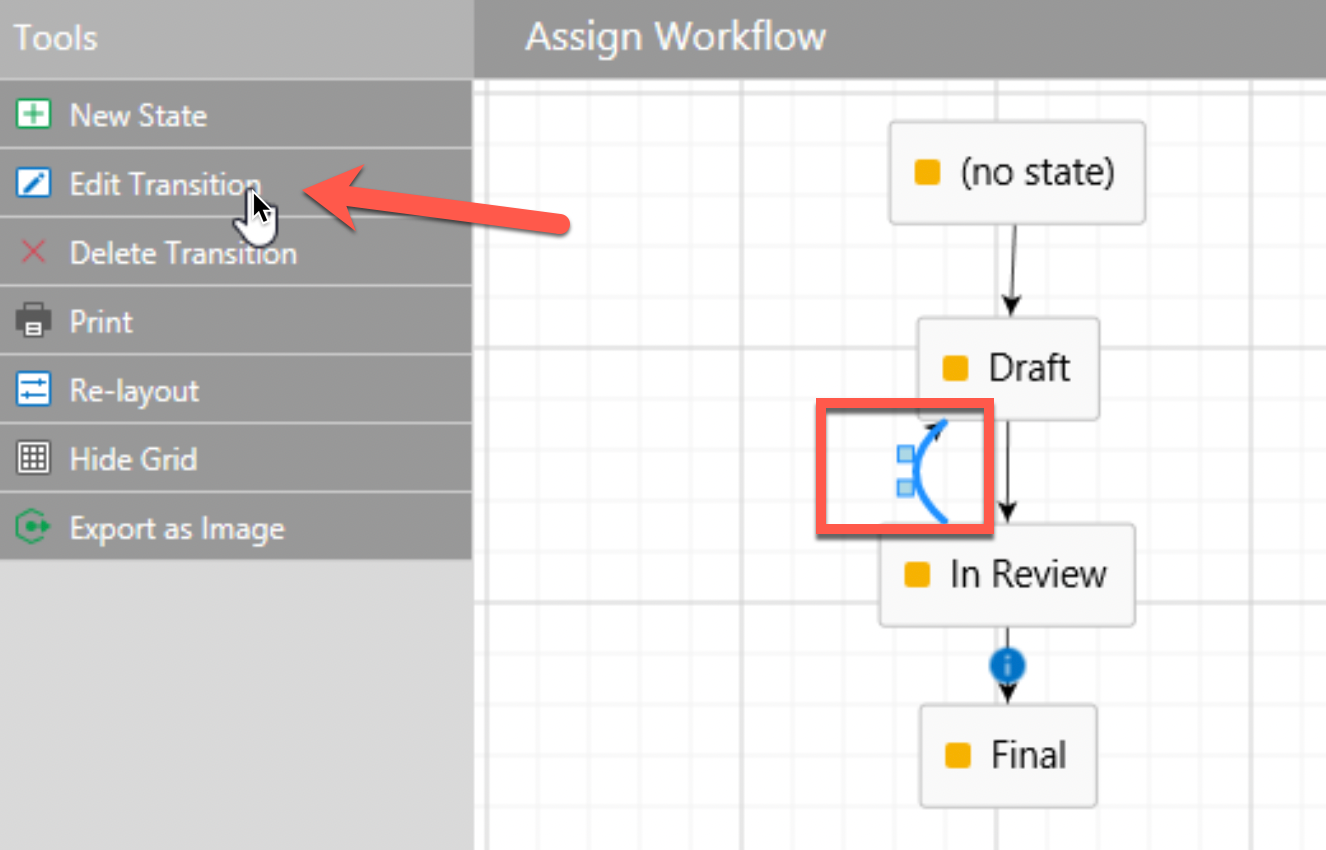Viewport: 1326px width, 850px height.
Task: Select the Draft workflow state
Action: pyautogui.click(x=1008, y=368)
